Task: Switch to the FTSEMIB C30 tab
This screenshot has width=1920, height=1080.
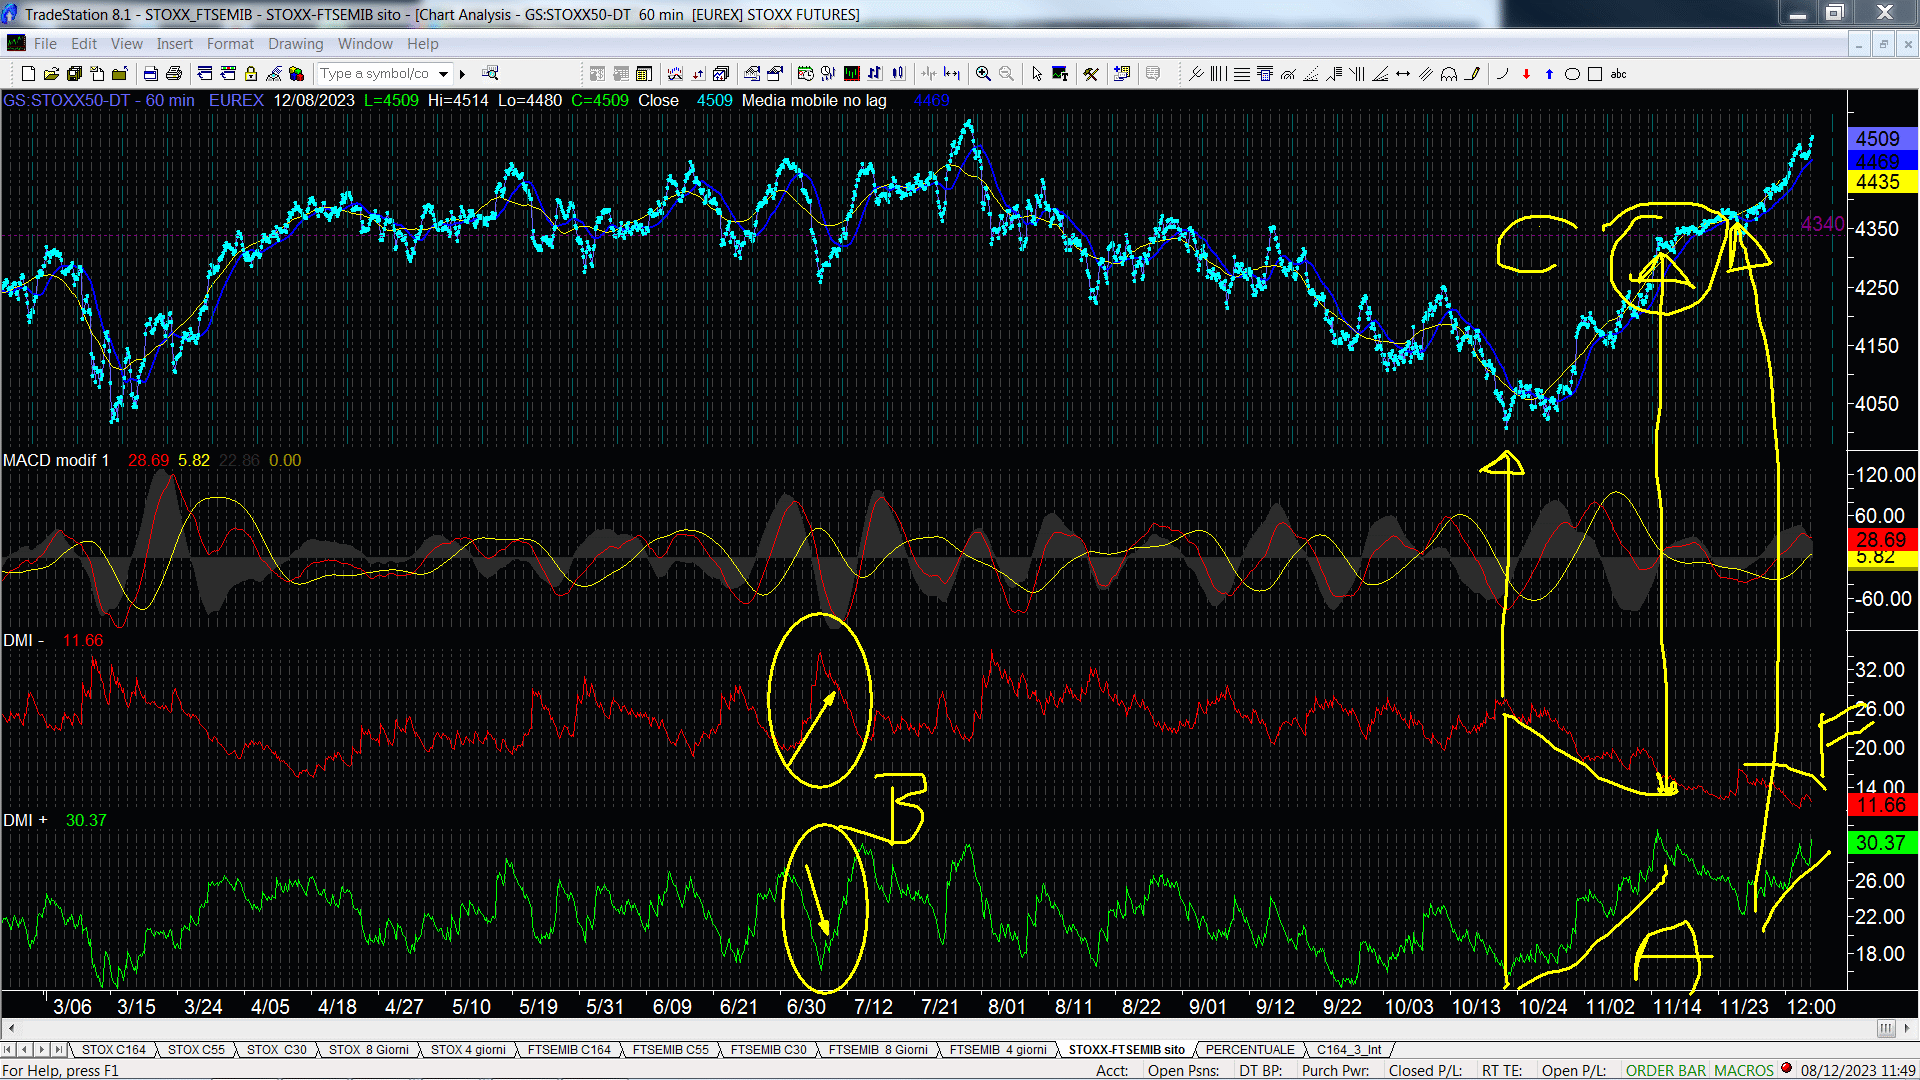Action: tap(768, 1050)
